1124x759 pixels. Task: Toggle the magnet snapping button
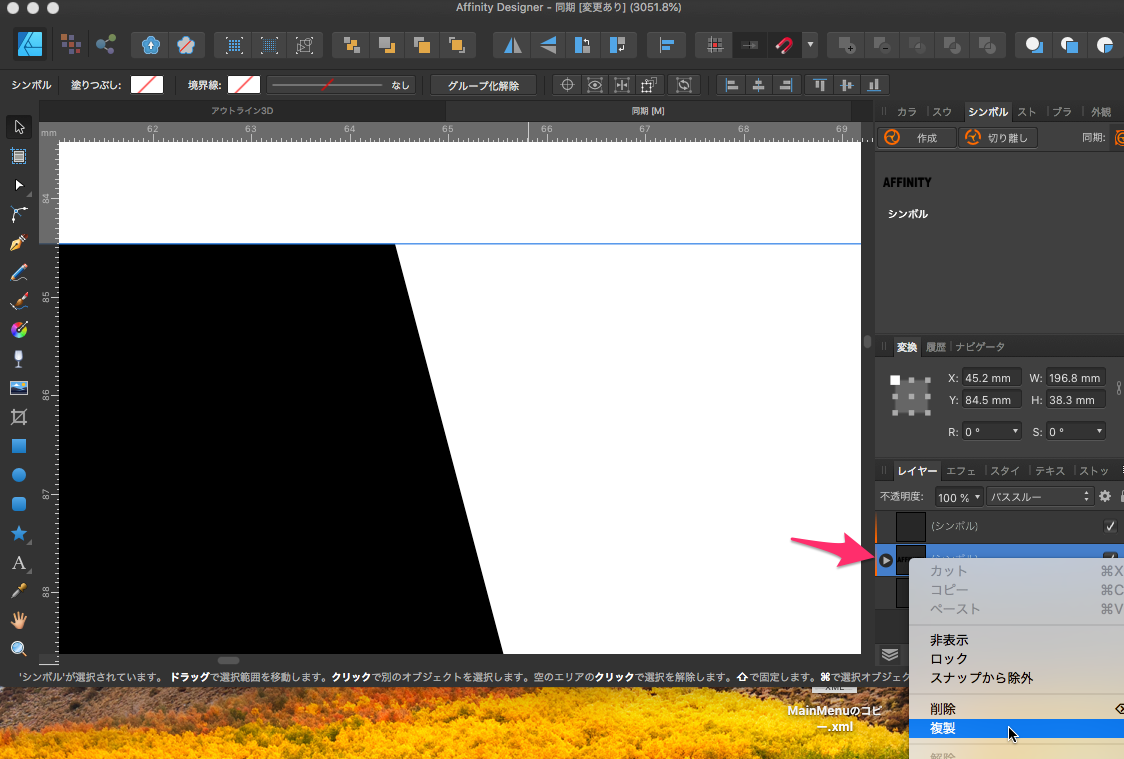click(x=784, y=45)
